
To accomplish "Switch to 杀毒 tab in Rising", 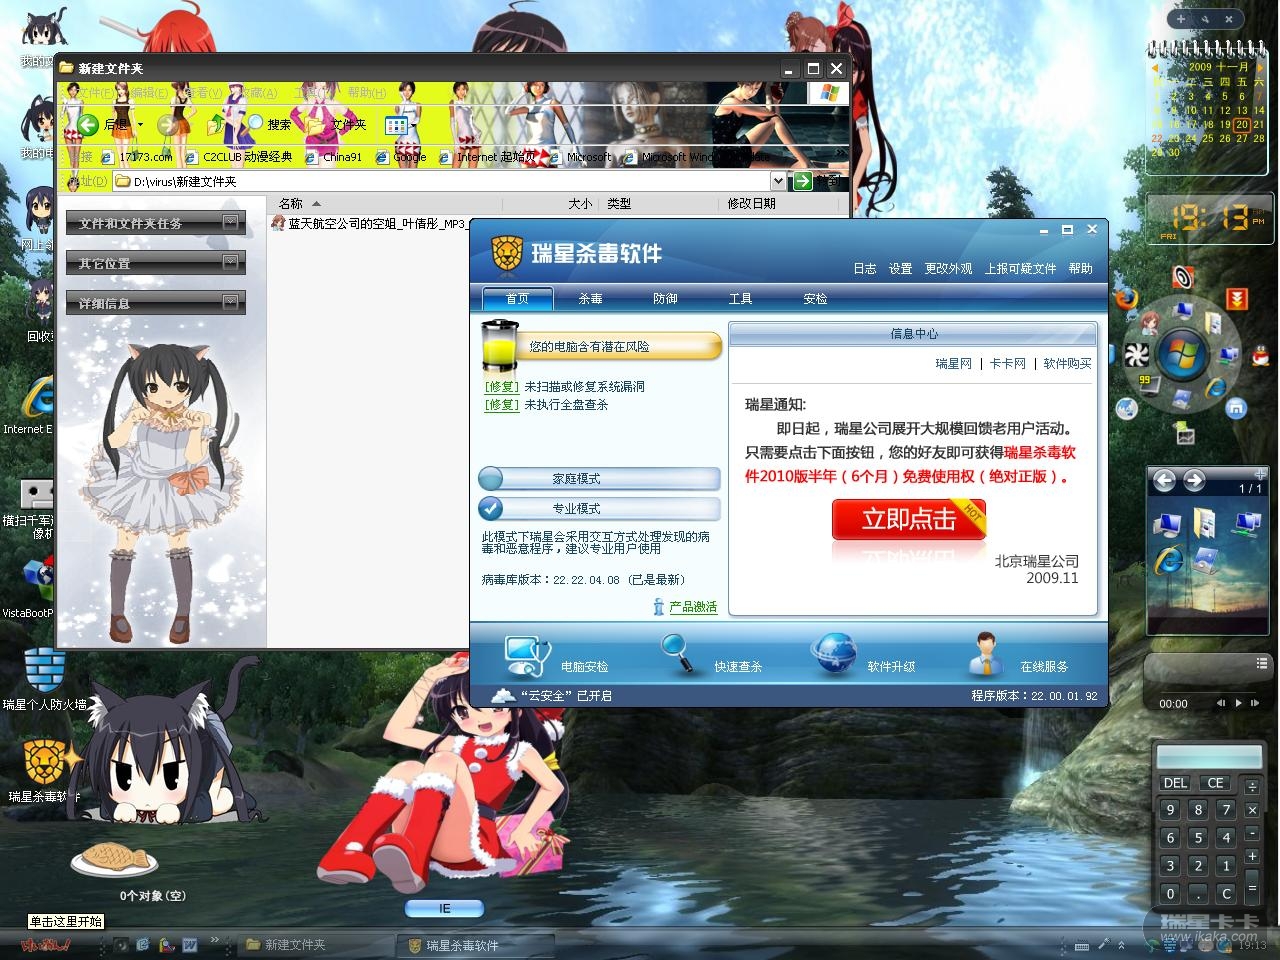I will click(x=591, y=298).
